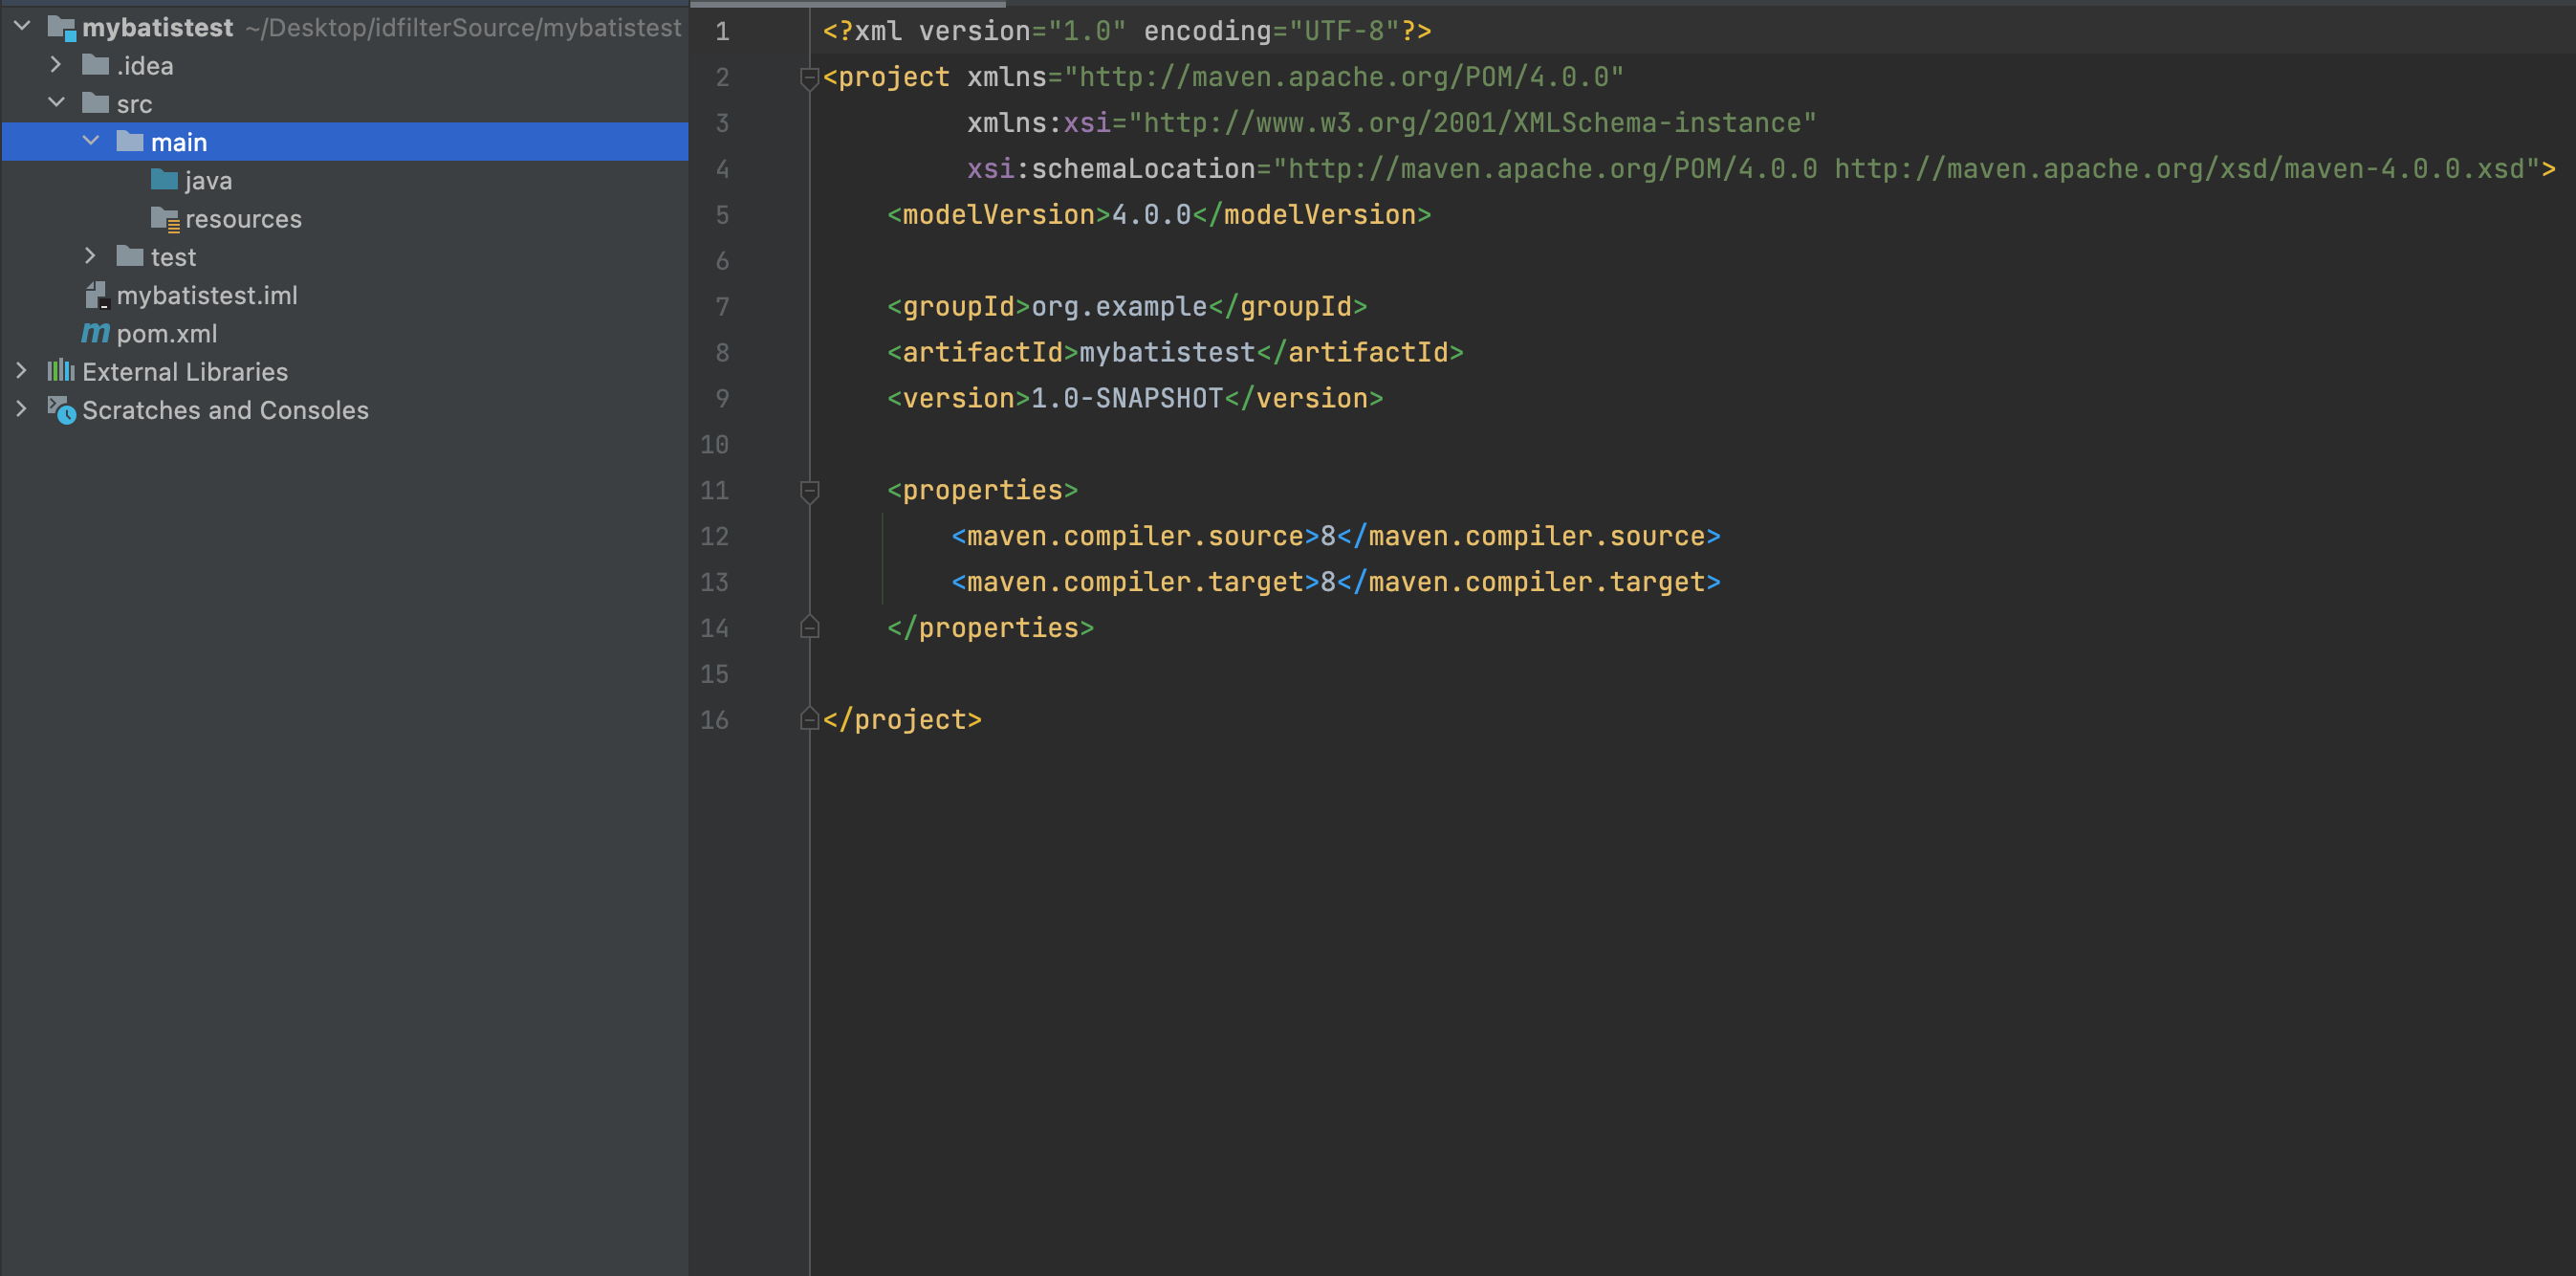Click the resources folder icon
This screenshot has width=2576, height=1276.
click(165, 219)
